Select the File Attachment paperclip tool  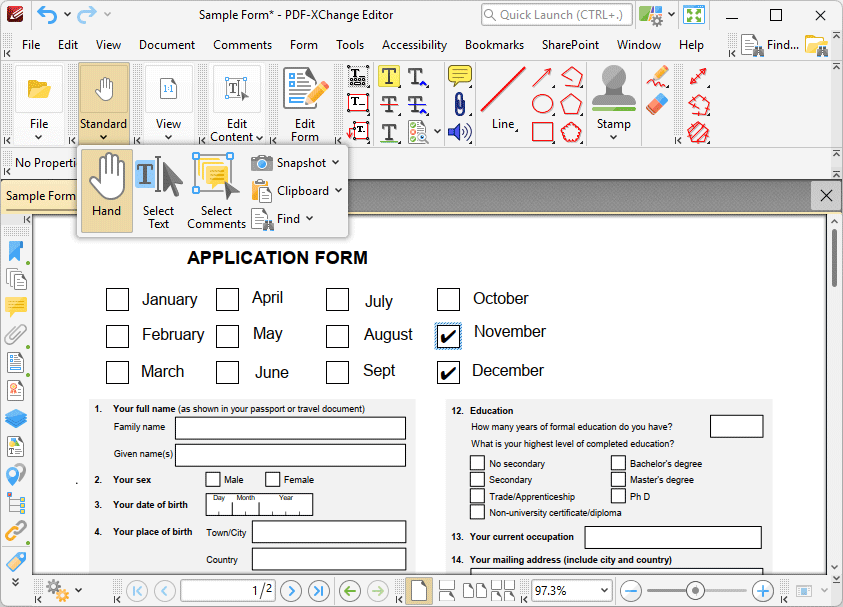point(460,104)
